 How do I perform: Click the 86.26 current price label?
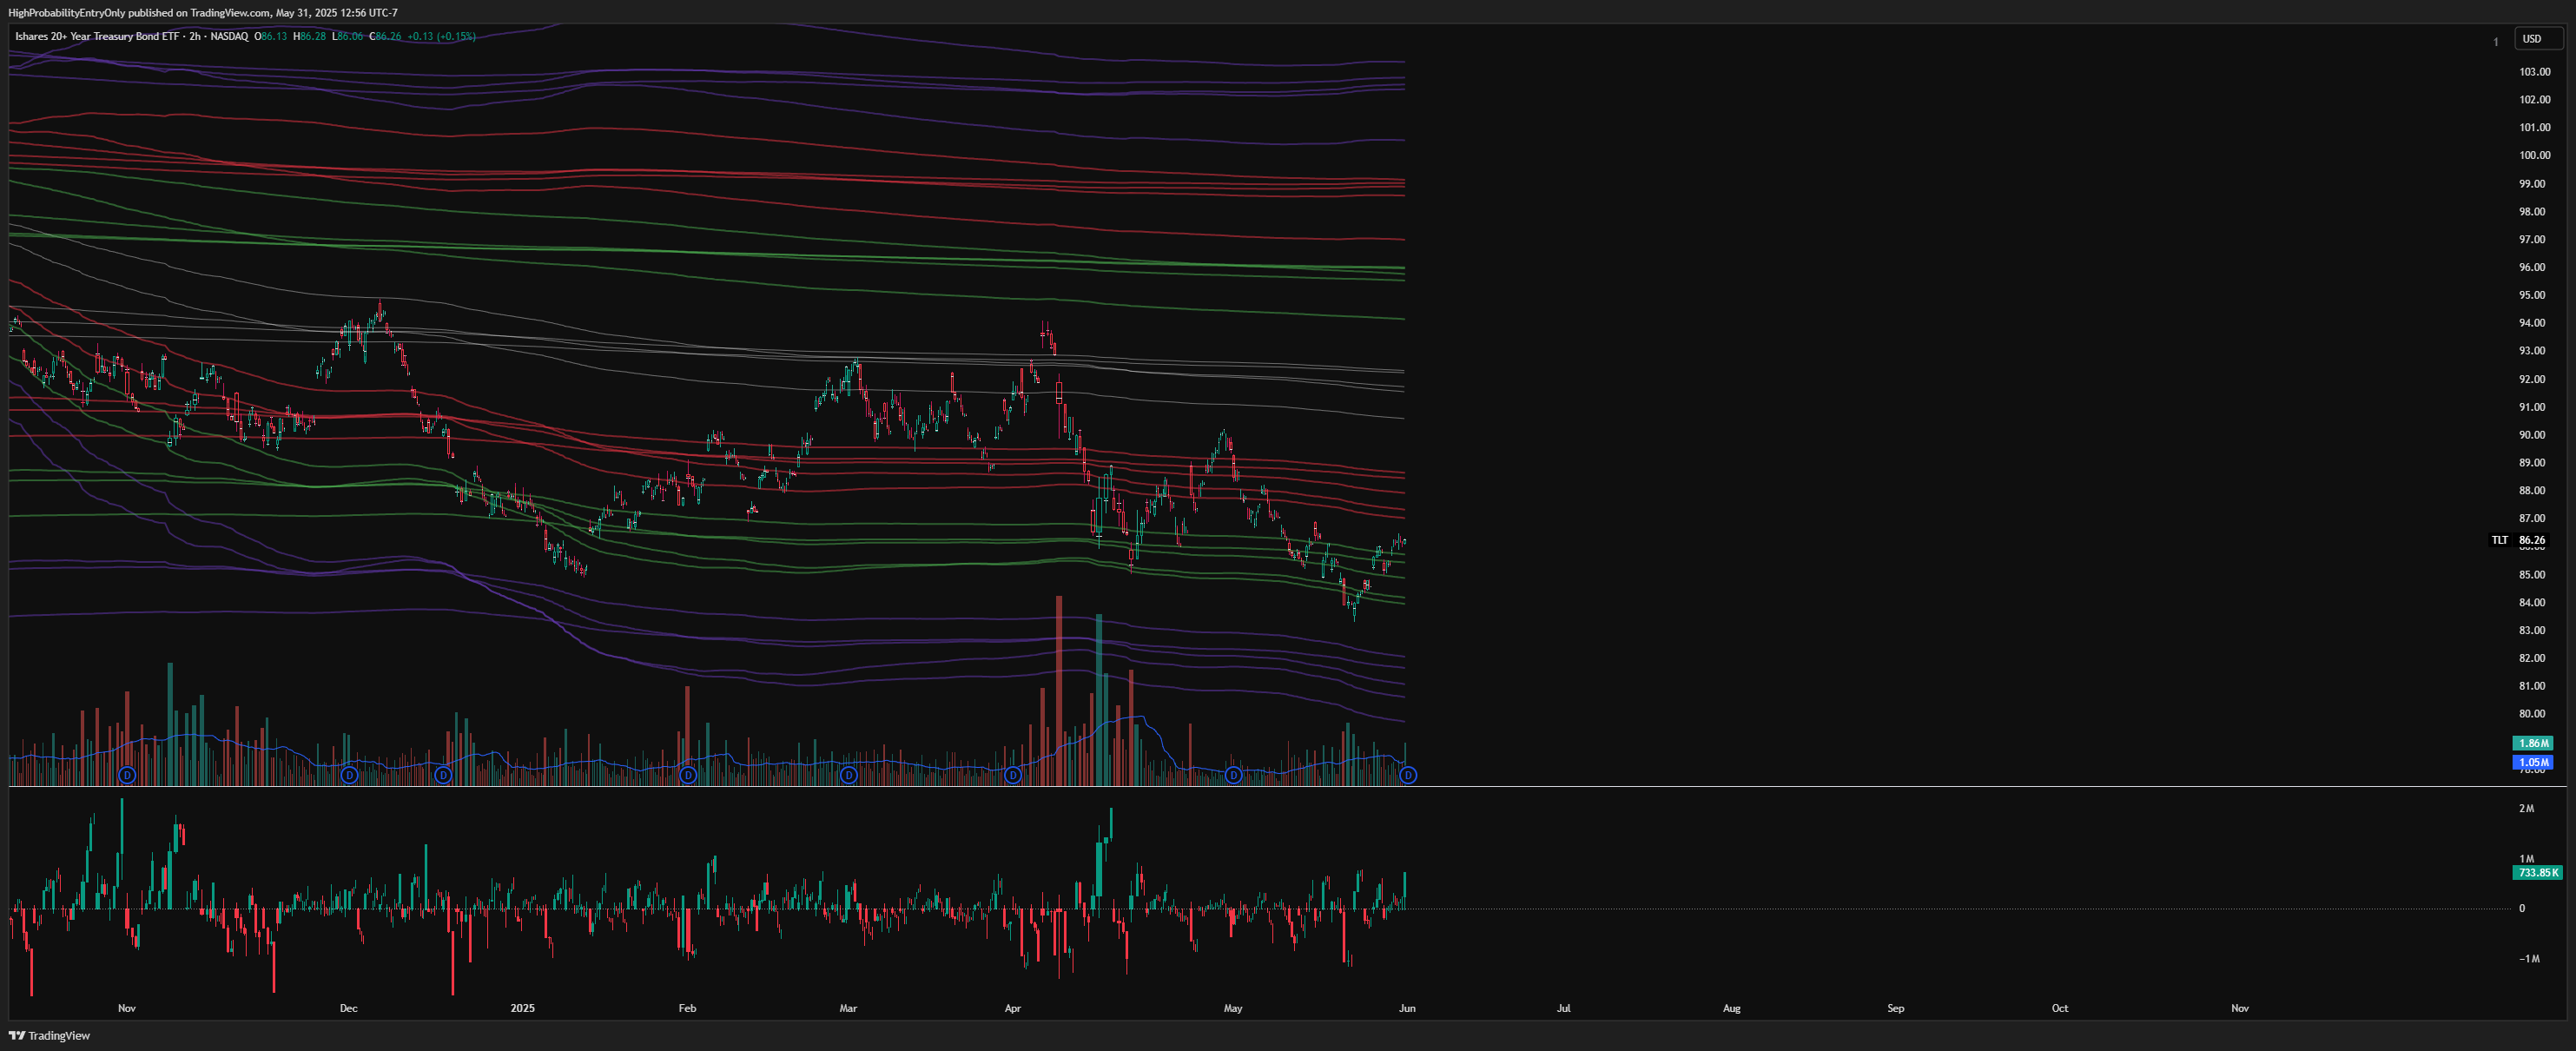point(2533,540)
